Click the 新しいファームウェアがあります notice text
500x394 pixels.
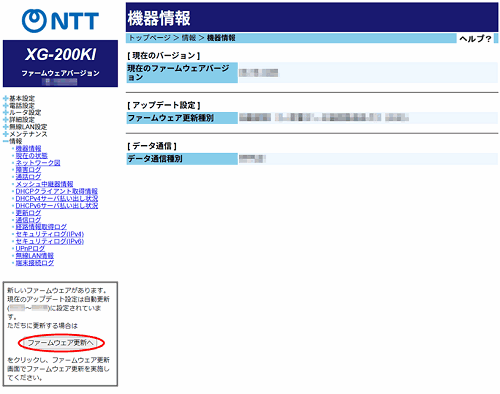[57, 290]
